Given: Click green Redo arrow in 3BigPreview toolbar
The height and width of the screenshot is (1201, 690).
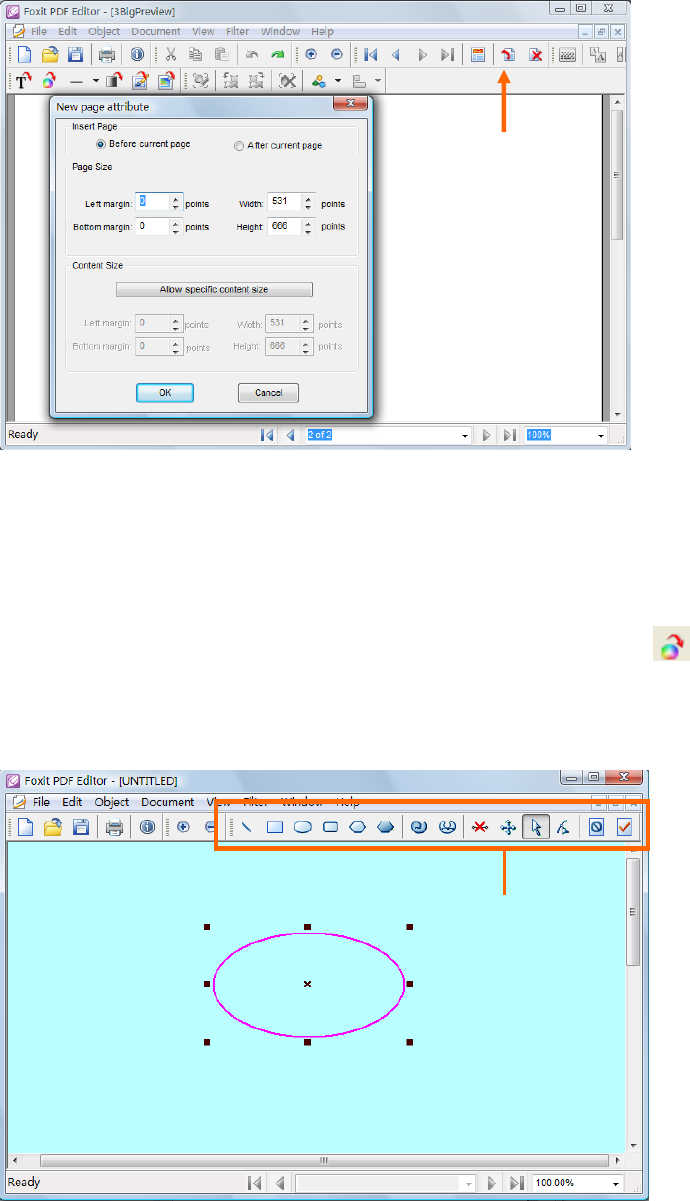Looking at the screenshot, I should coord(278,55).
